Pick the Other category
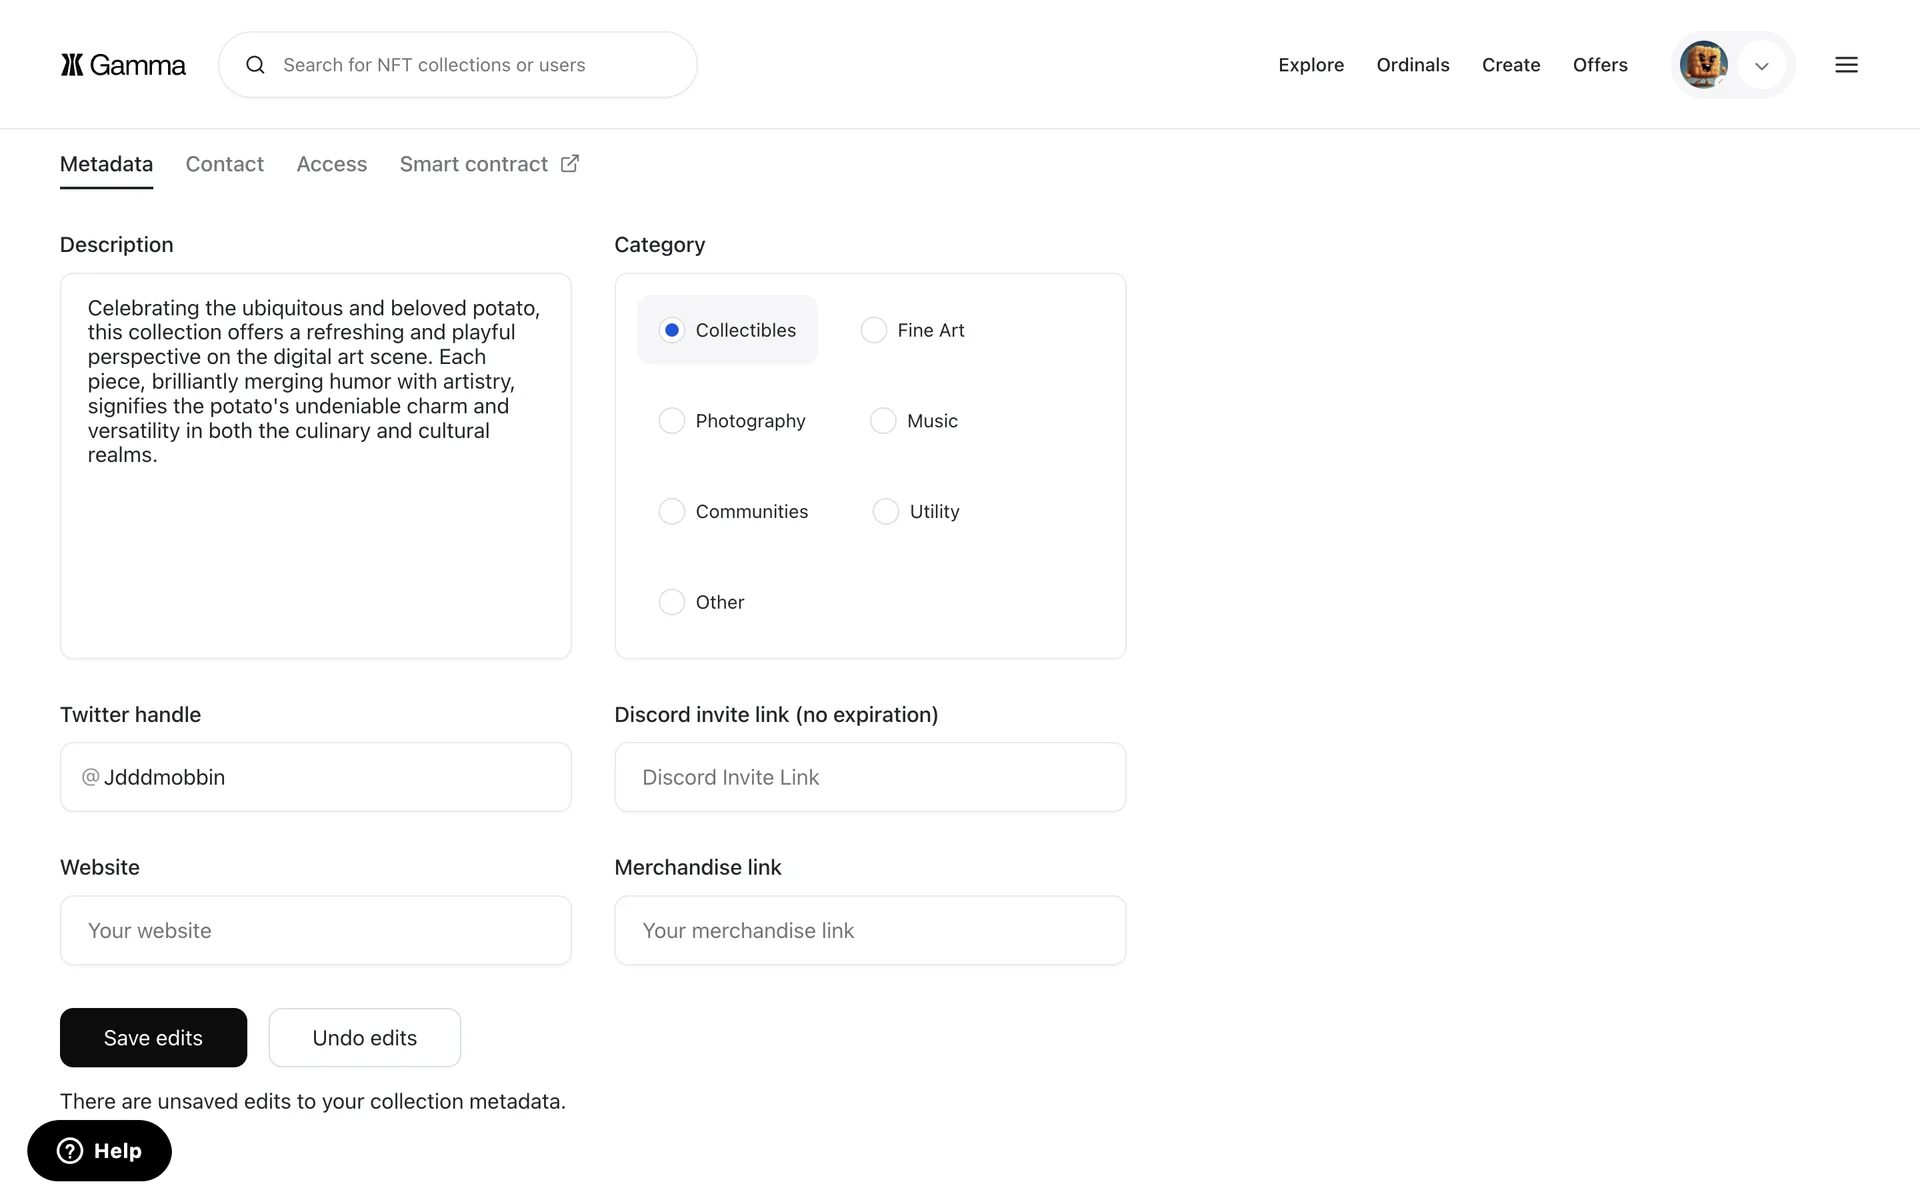Screen dimensions: 1920x1200 [x=672, y=602]
